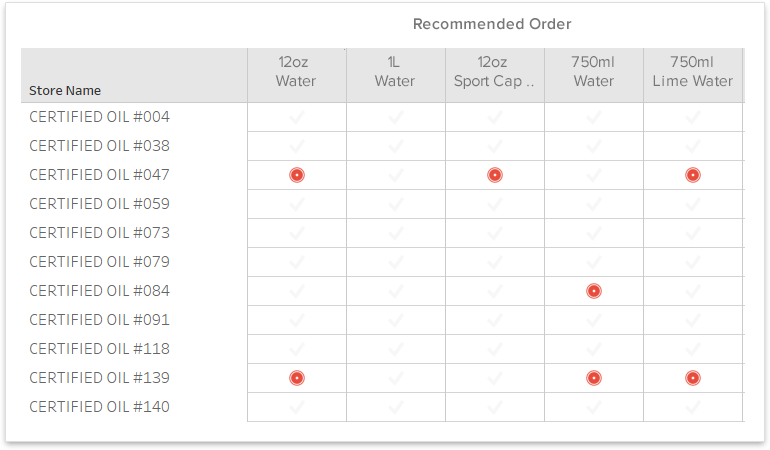The width and height of the screenshot is (770, 450).
Task: Click the checkmark for #004 12oz Water
Action: coord(297,117)
